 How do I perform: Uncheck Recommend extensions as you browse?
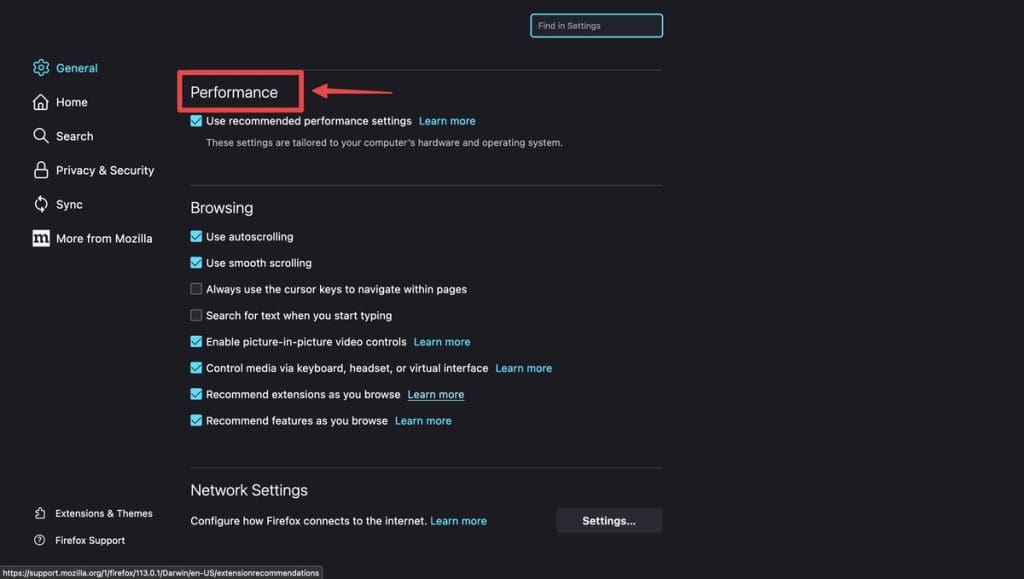[x=196, y=394]
